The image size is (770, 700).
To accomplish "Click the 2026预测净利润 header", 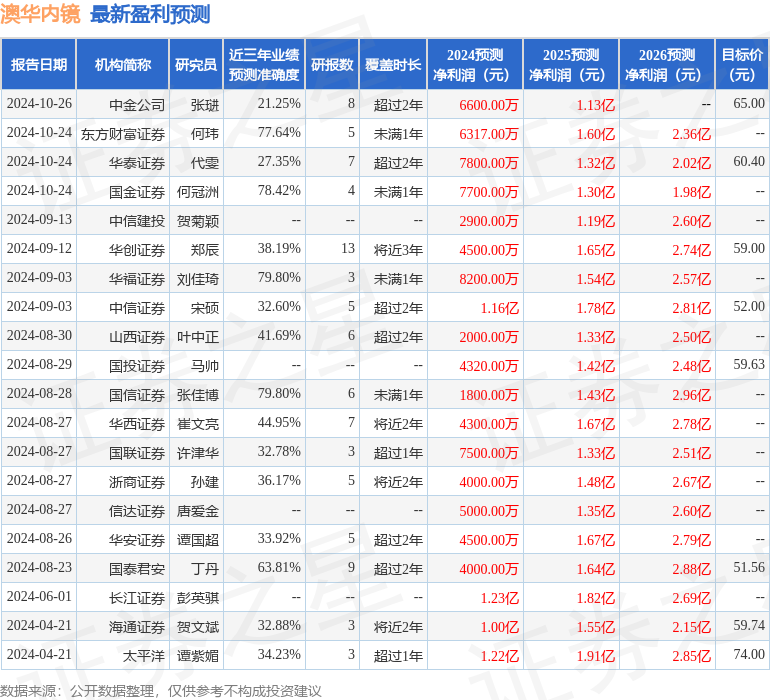I will pyautogui.click(x=667, y=64).
